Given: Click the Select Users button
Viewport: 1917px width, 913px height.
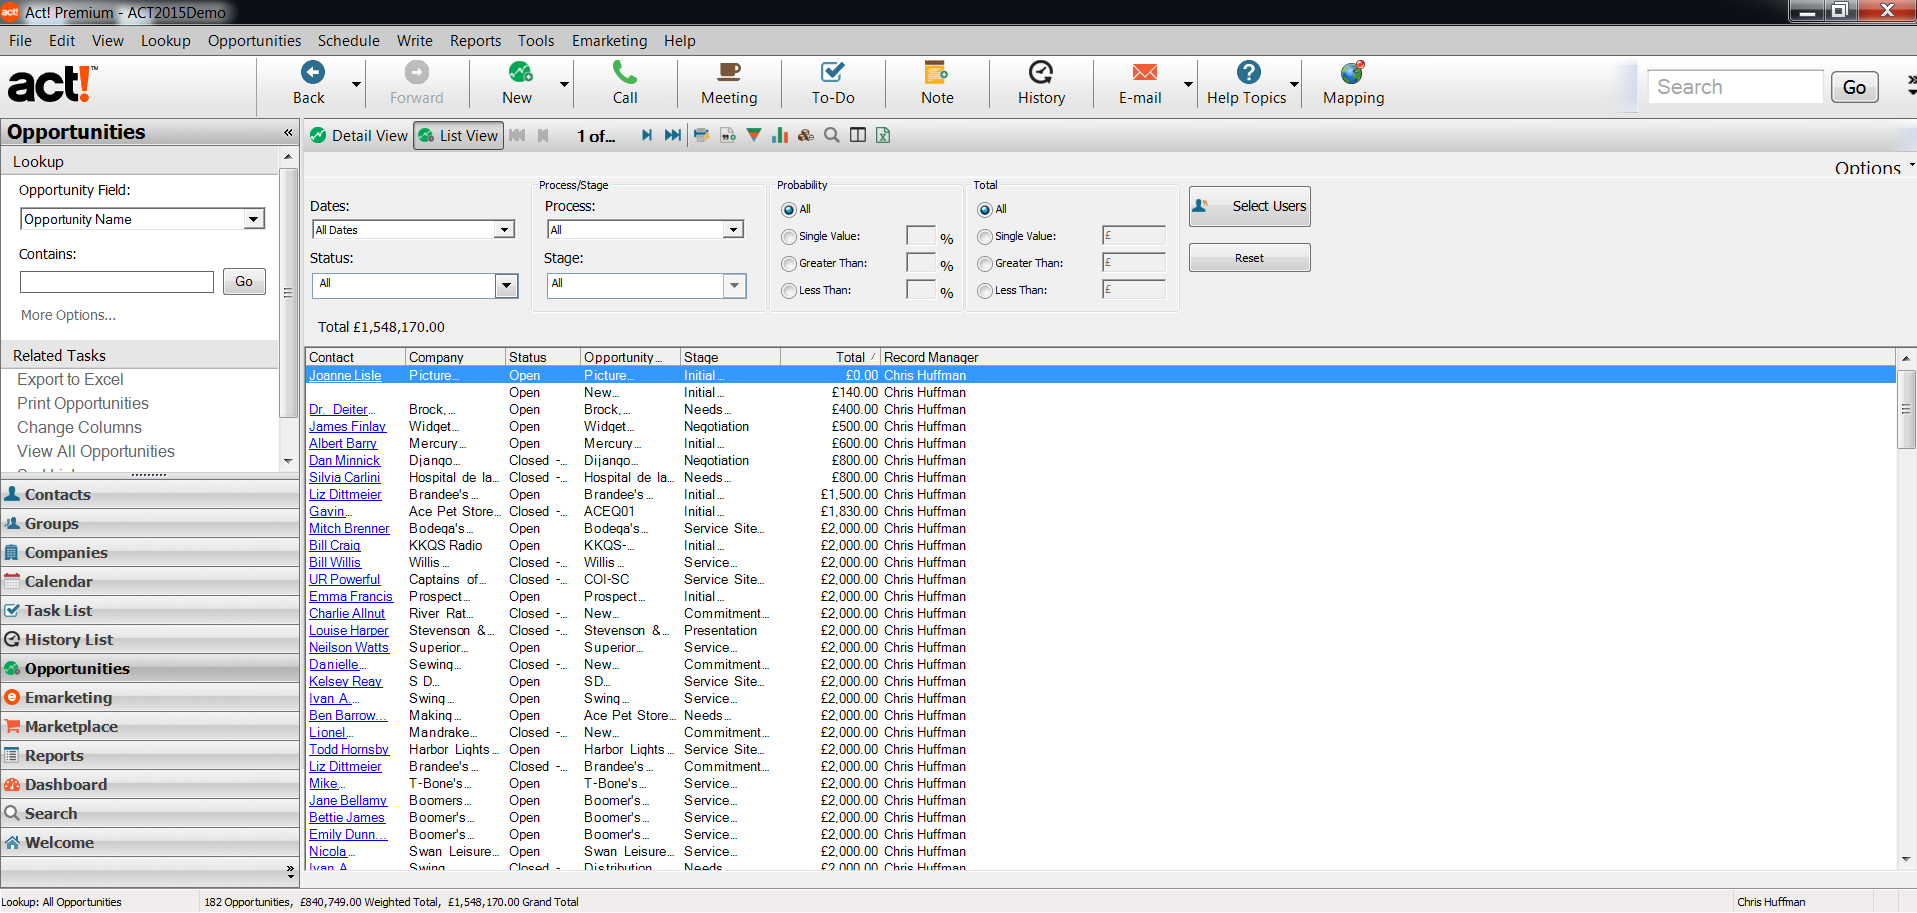Looking at the screenshot, I should pyautogui.click(x=1249, y=206).
